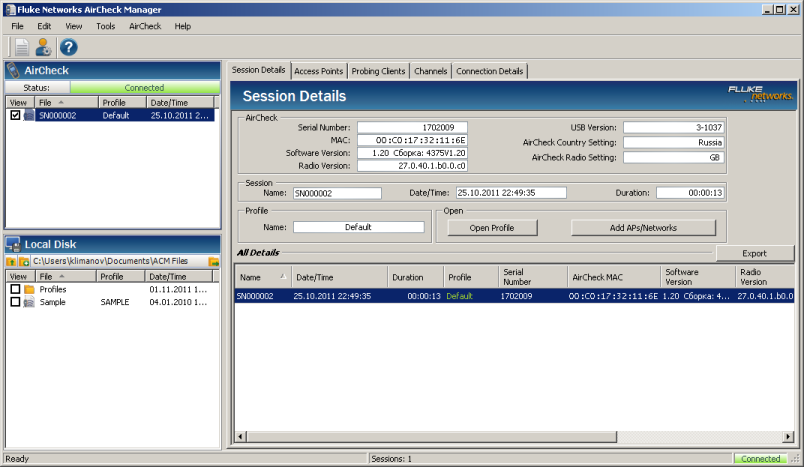Select the Sample file row text
Screen dimensions: 804x467
point(52,302)
